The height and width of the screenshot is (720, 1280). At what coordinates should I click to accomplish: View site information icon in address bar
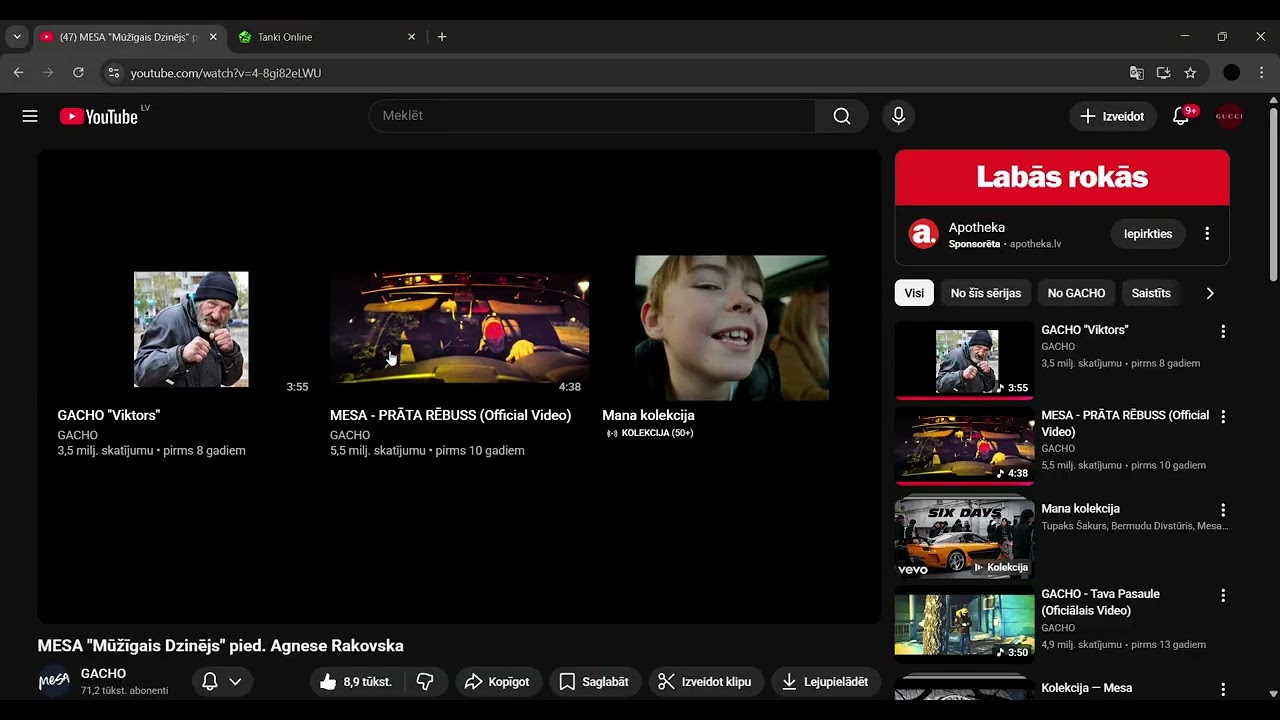[x=113, y=73]
